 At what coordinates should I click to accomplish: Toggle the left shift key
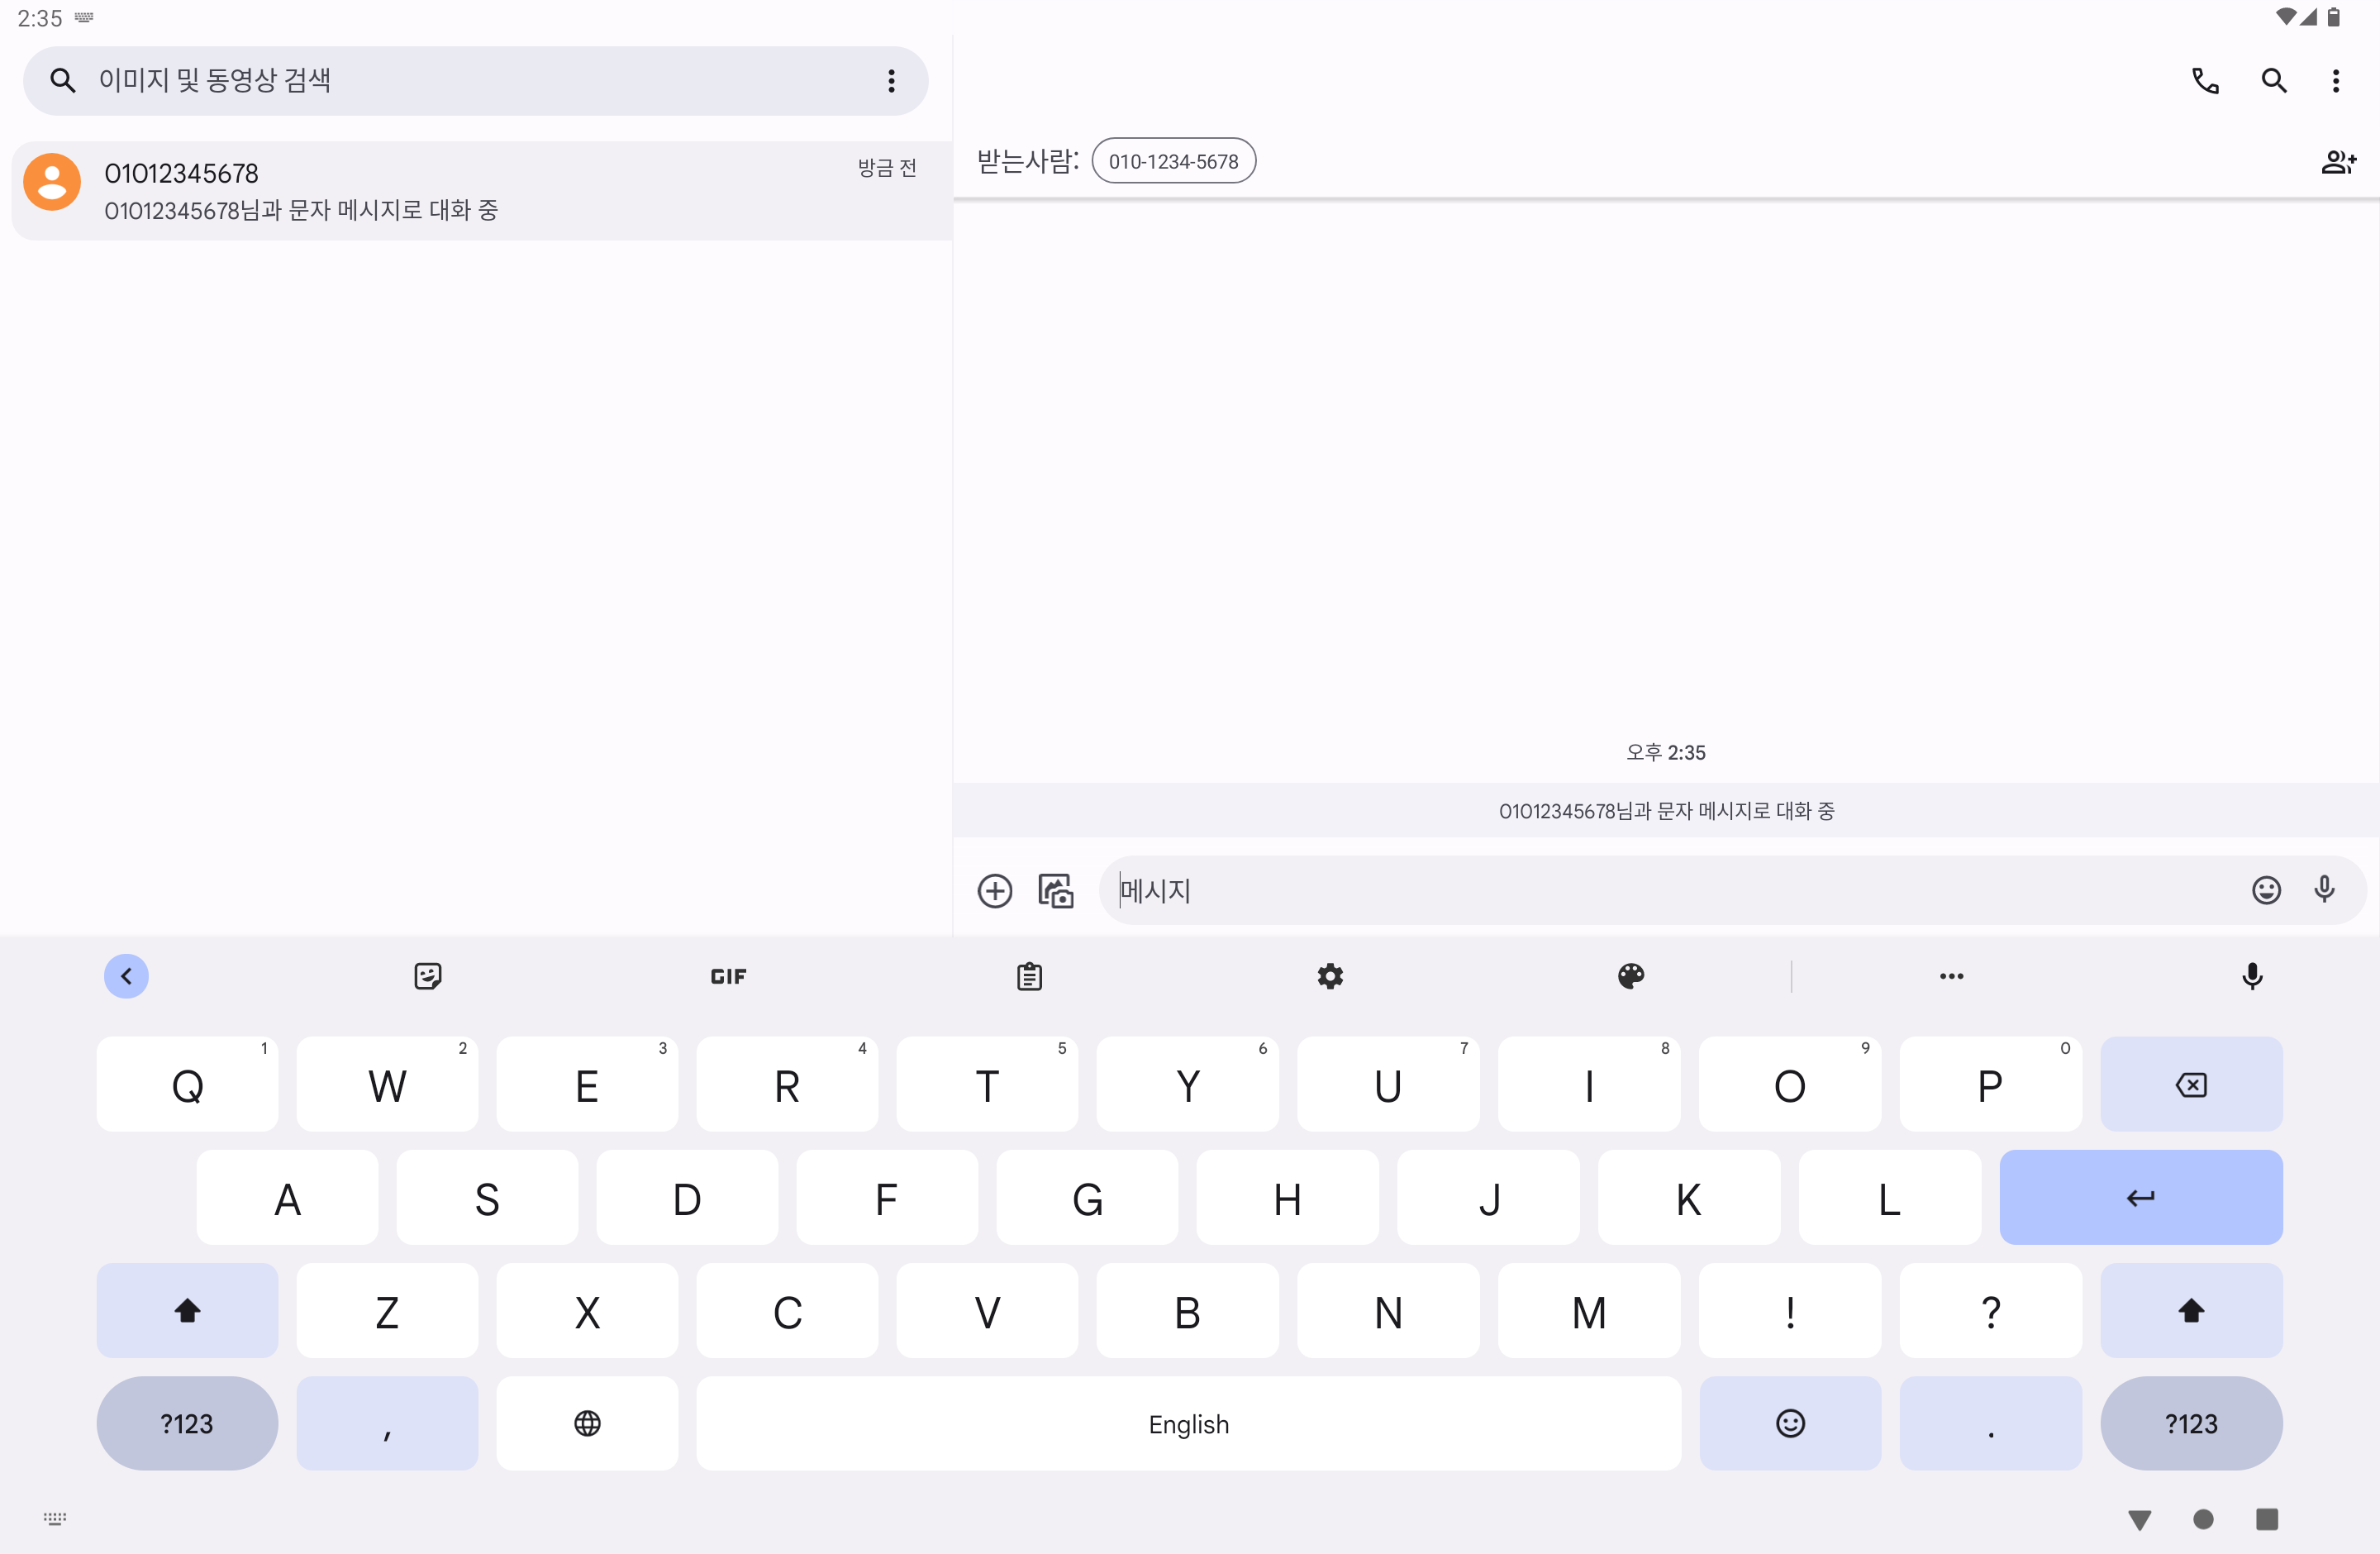[x=187, y=1310]
